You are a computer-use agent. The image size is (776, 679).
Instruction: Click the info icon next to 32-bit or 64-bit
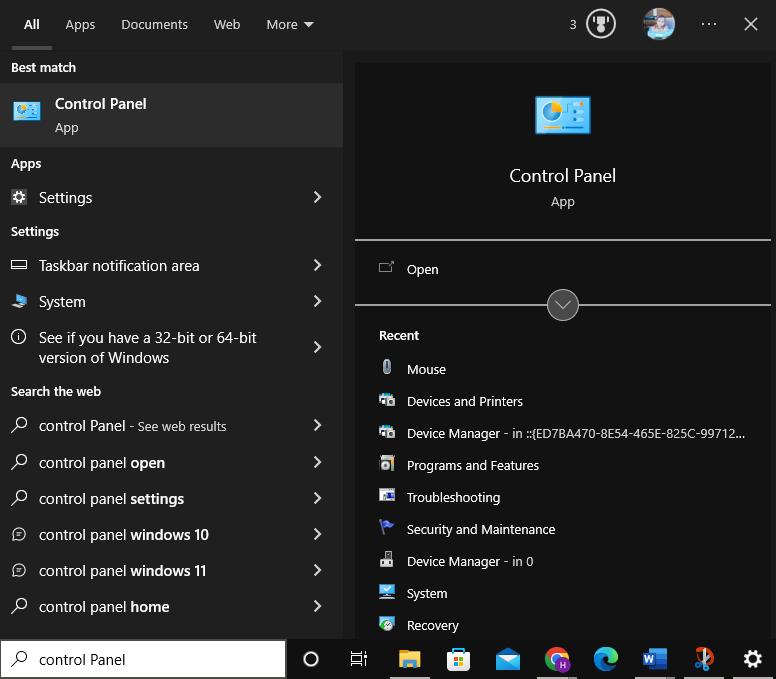[x=19, y=338]
